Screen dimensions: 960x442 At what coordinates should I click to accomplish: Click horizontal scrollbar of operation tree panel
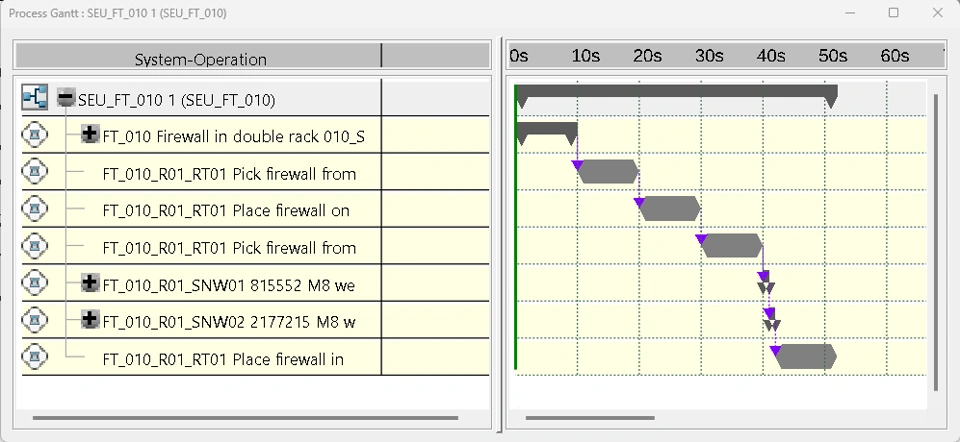[x=246, y=418]
